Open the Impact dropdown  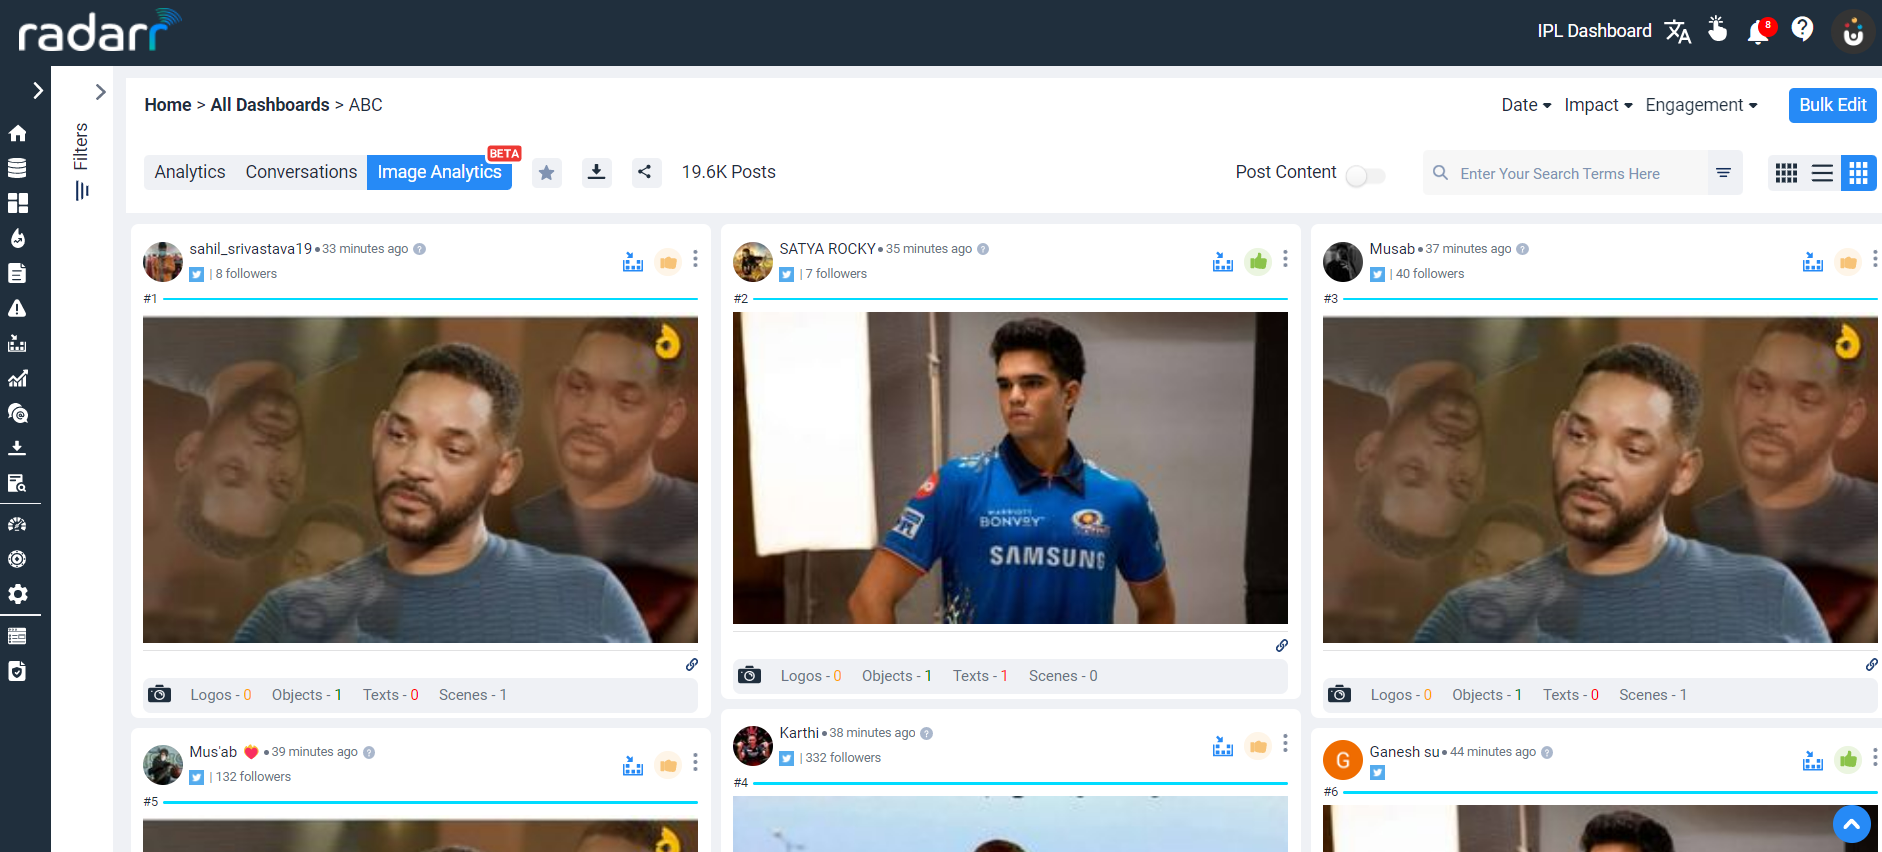point(1598,105)
